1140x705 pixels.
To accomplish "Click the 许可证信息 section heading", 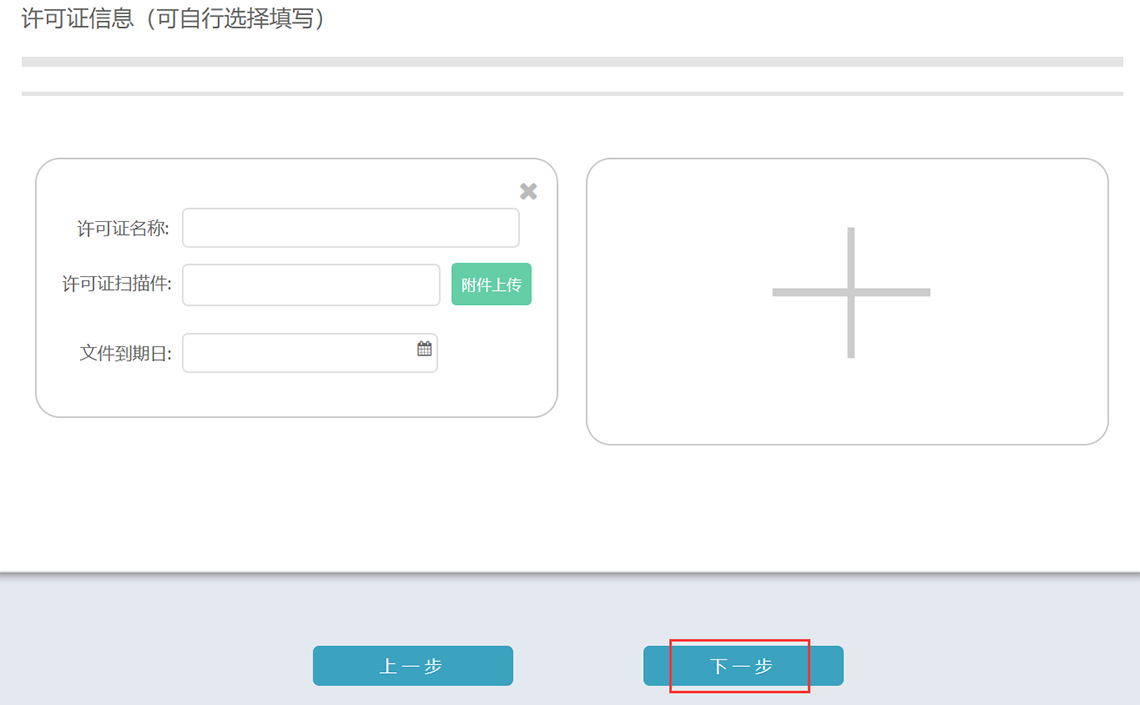I will coord(76,19).
